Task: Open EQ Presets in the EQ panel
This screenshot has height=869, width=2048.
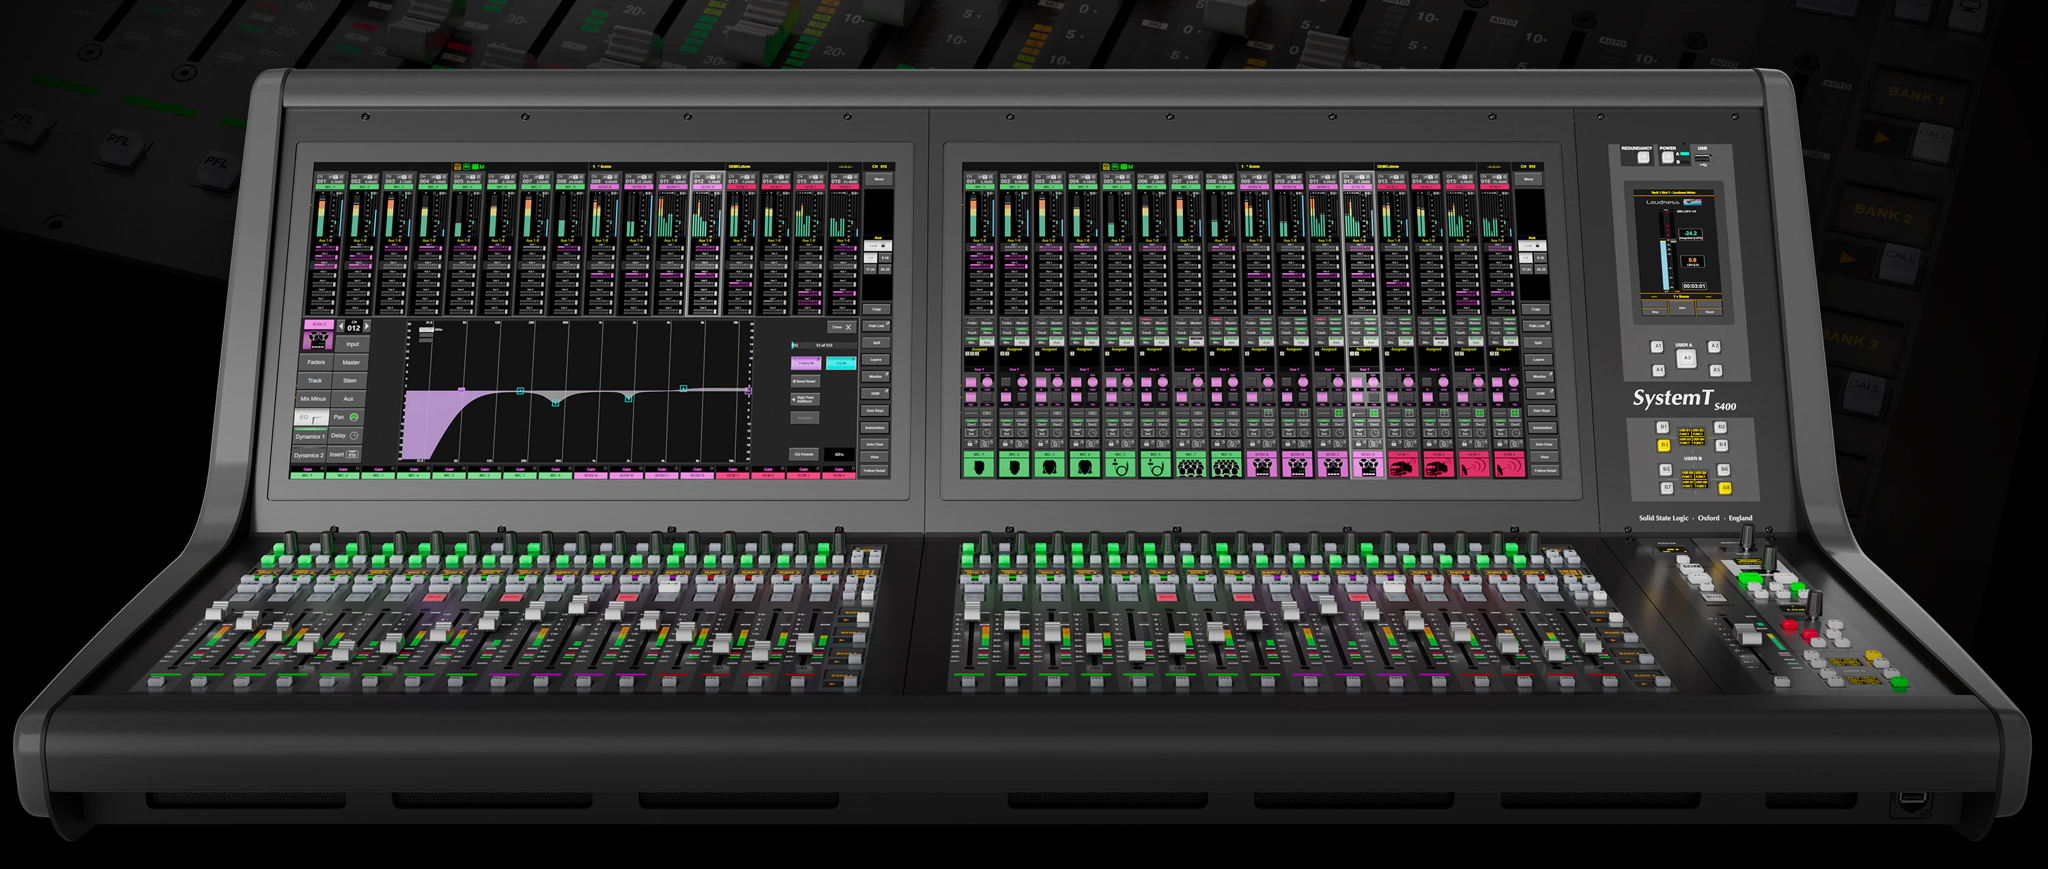Action: point(804,454)
